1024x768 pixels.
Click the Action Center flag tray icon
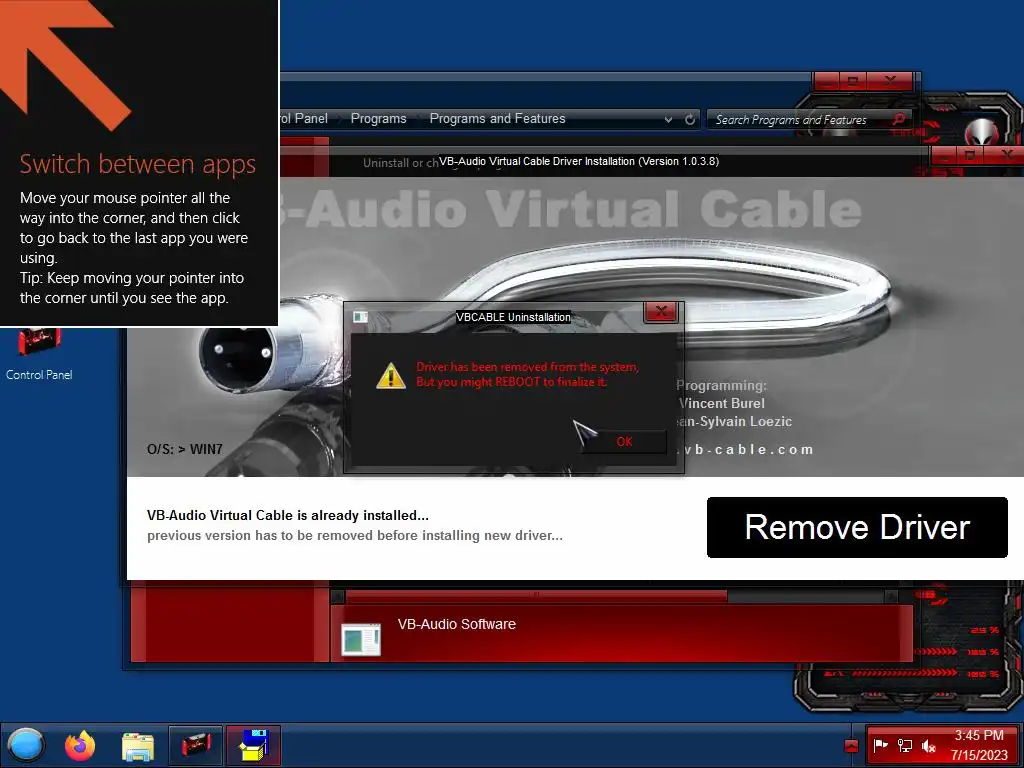point(880,745)
